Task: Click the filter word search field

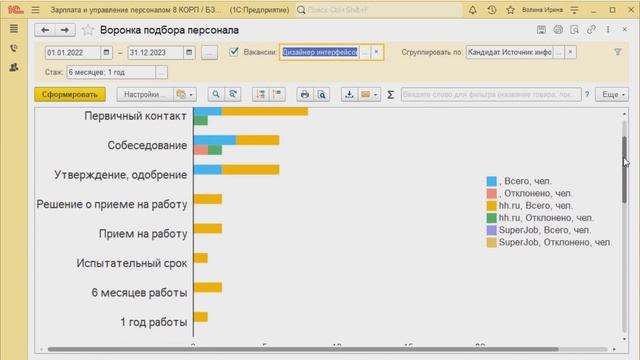Action: coord(491,94)
